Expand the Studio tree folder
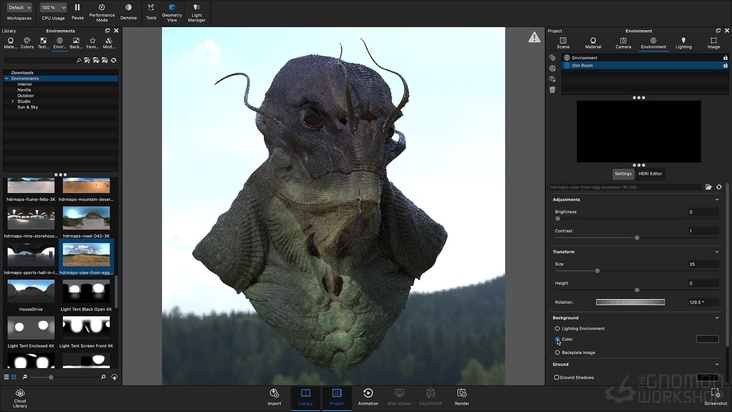This screenshot has height=412, width=732. click(x=13, y=101)
